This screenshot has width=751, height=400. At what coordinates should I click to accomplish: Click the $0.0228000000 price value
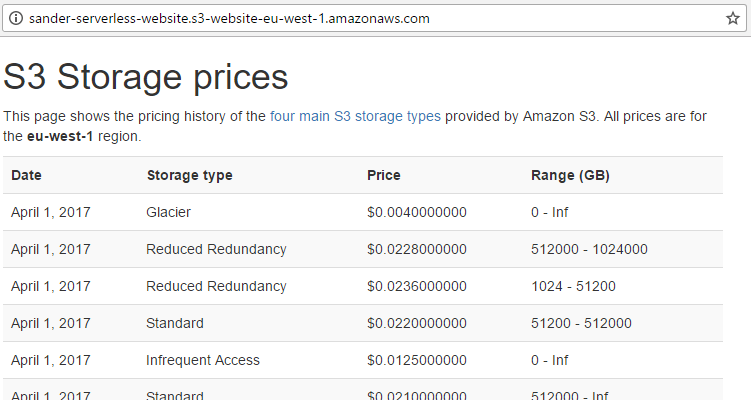417,249
